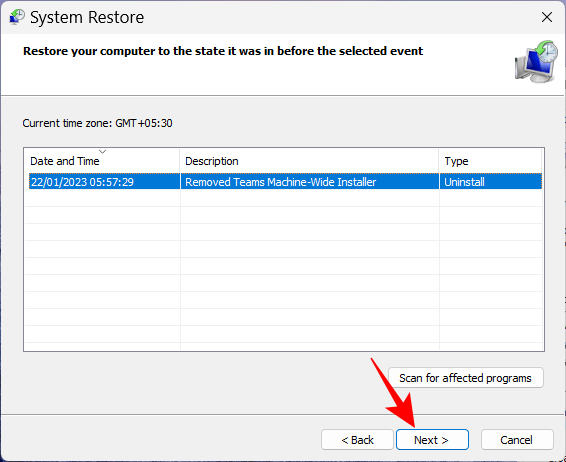Cancel the System Restore wizard

tap(517, 440)
